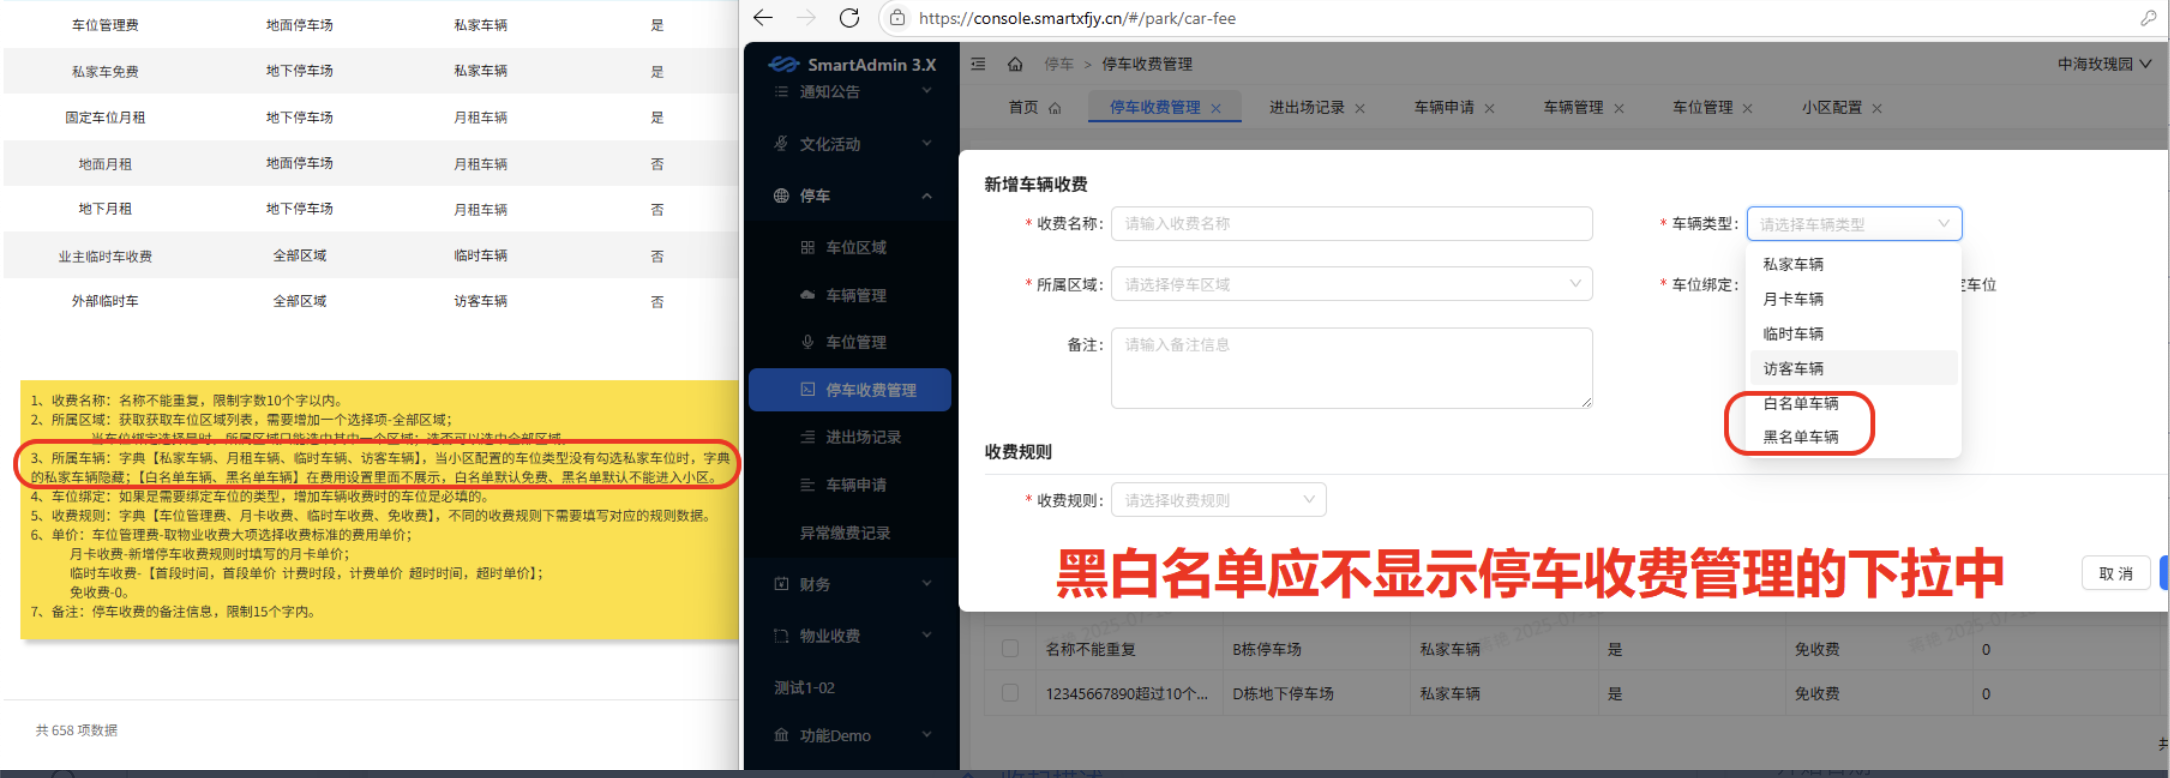Expand the 中海玫瑰园 community selector

pos(2103,64)
